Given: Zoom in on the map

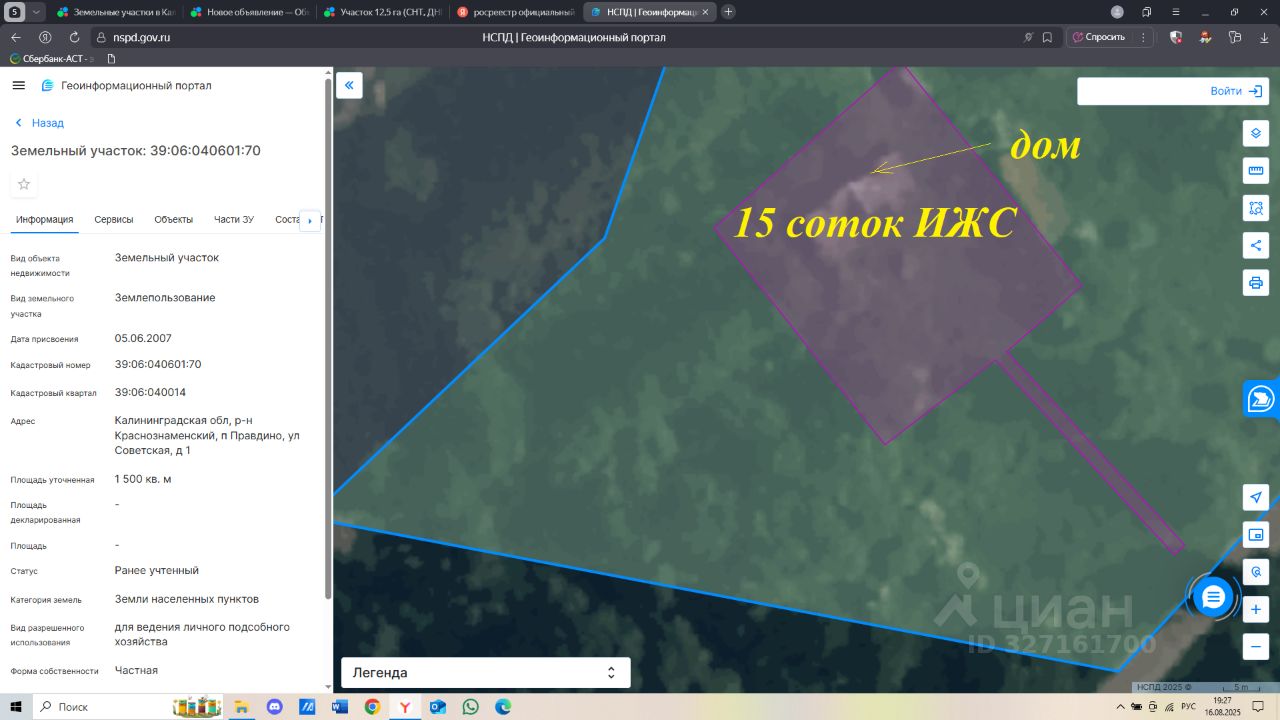Looking at the screenshot, I should 1256,609.
